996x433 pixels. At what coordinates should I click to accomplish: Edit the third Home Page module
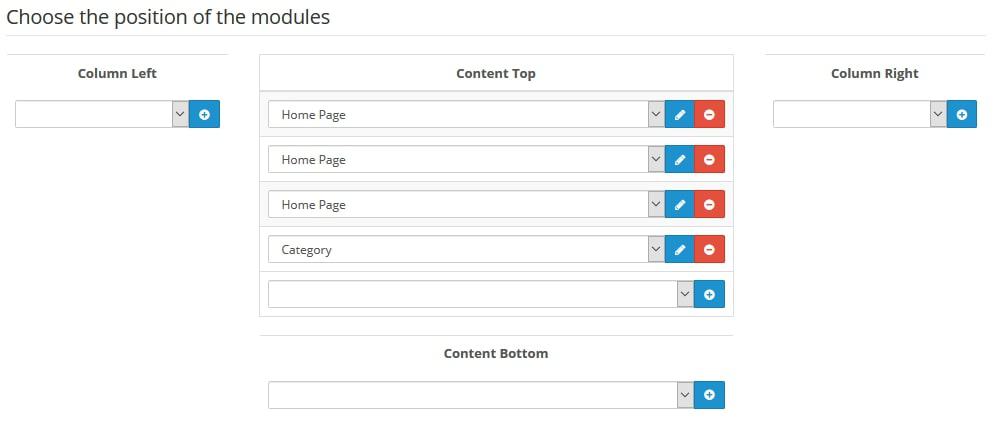680,204
